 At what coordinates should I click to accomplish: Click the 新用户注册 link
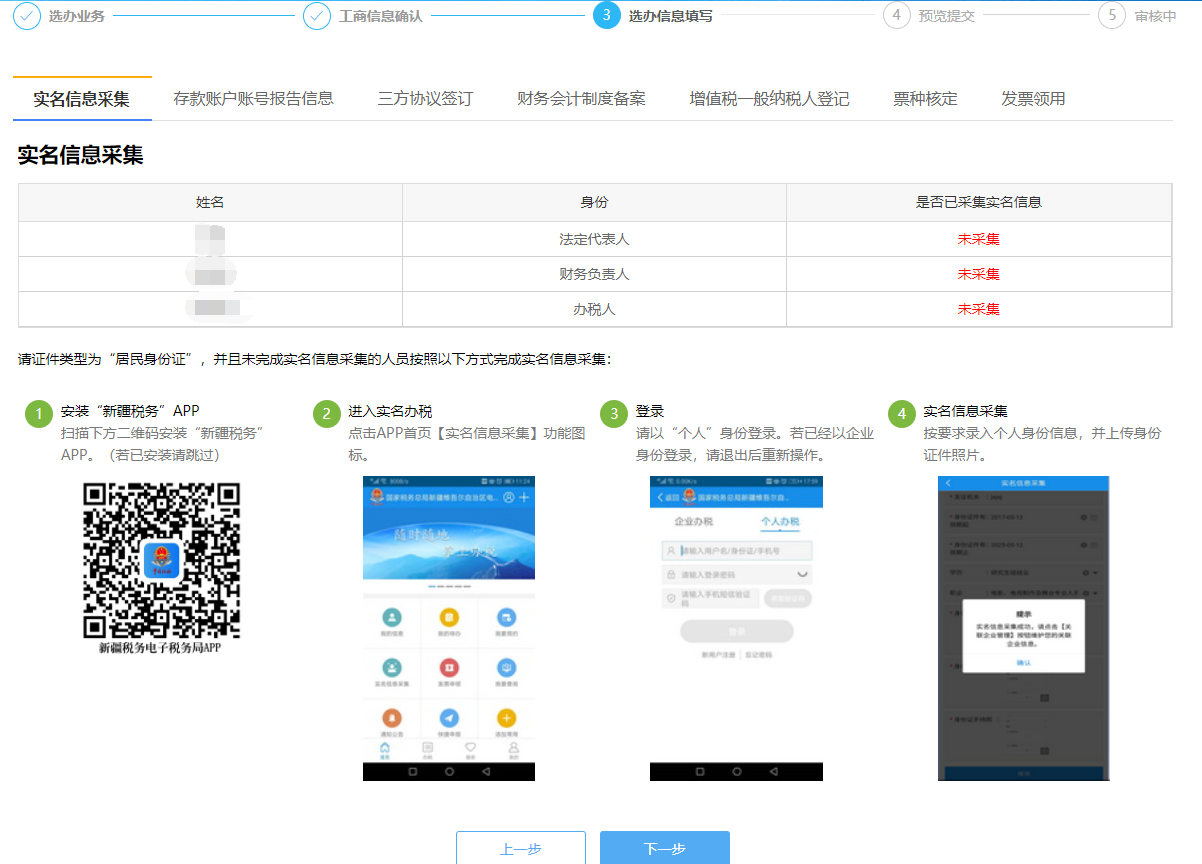tap(718, 654)
